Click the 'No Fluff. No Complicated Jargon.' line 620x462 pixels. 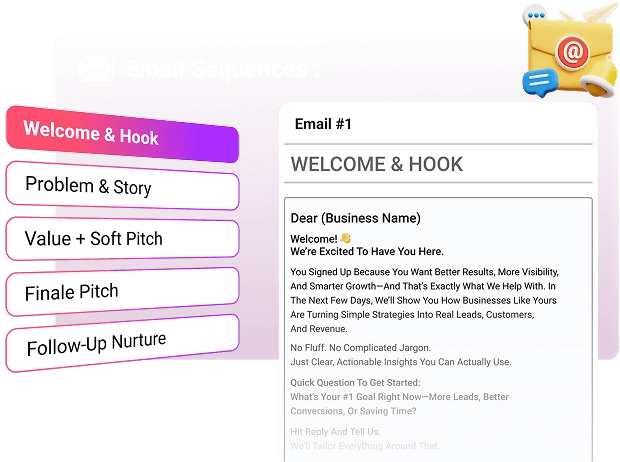pos(361,348)
